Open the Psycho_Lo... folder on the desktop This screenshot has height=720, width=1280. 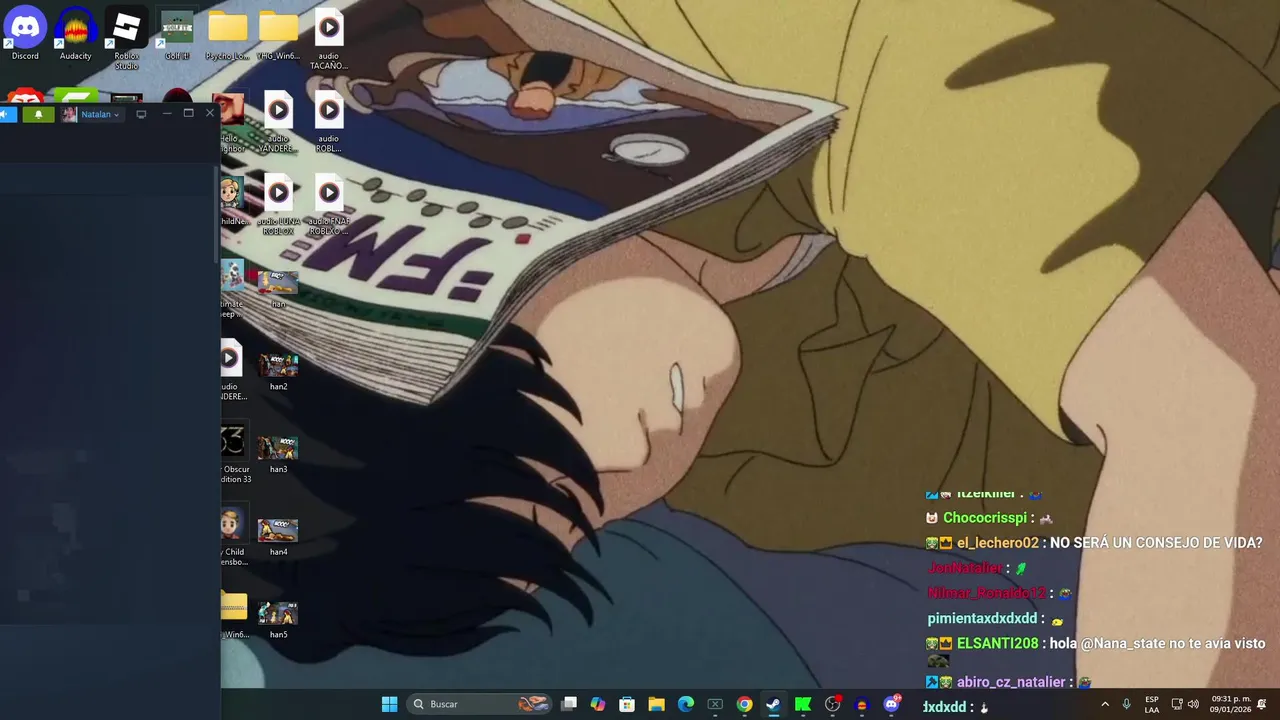coord(227,35)
